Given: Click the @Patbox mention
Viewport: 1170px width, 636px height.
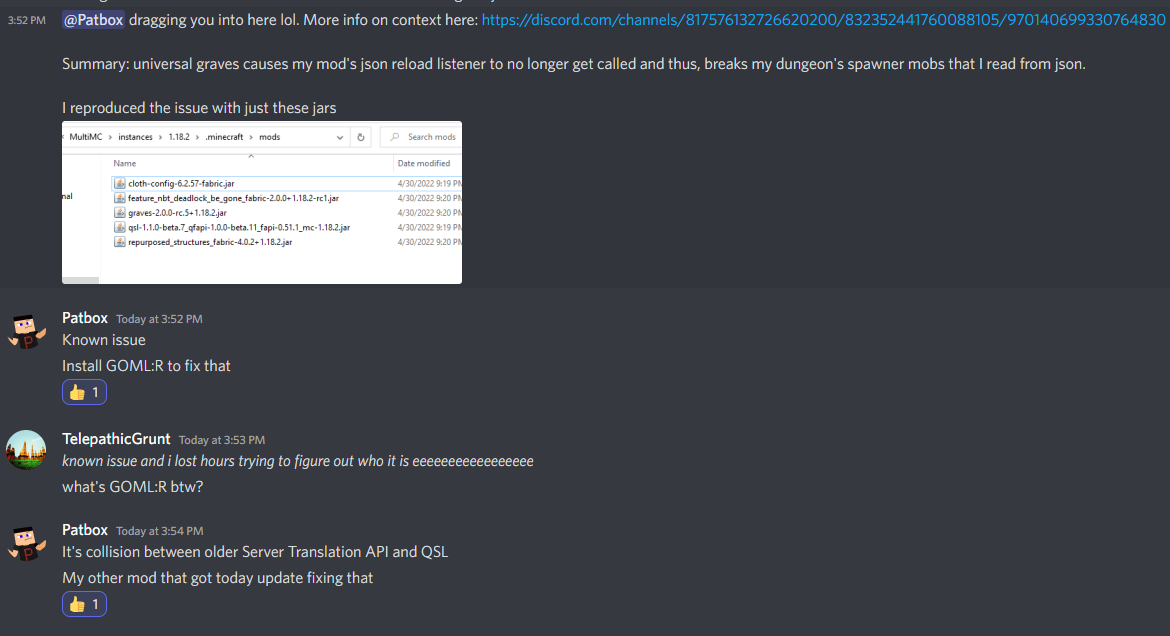Looking at the screenshot, I should pyautogui.click(x=92, y=19).
